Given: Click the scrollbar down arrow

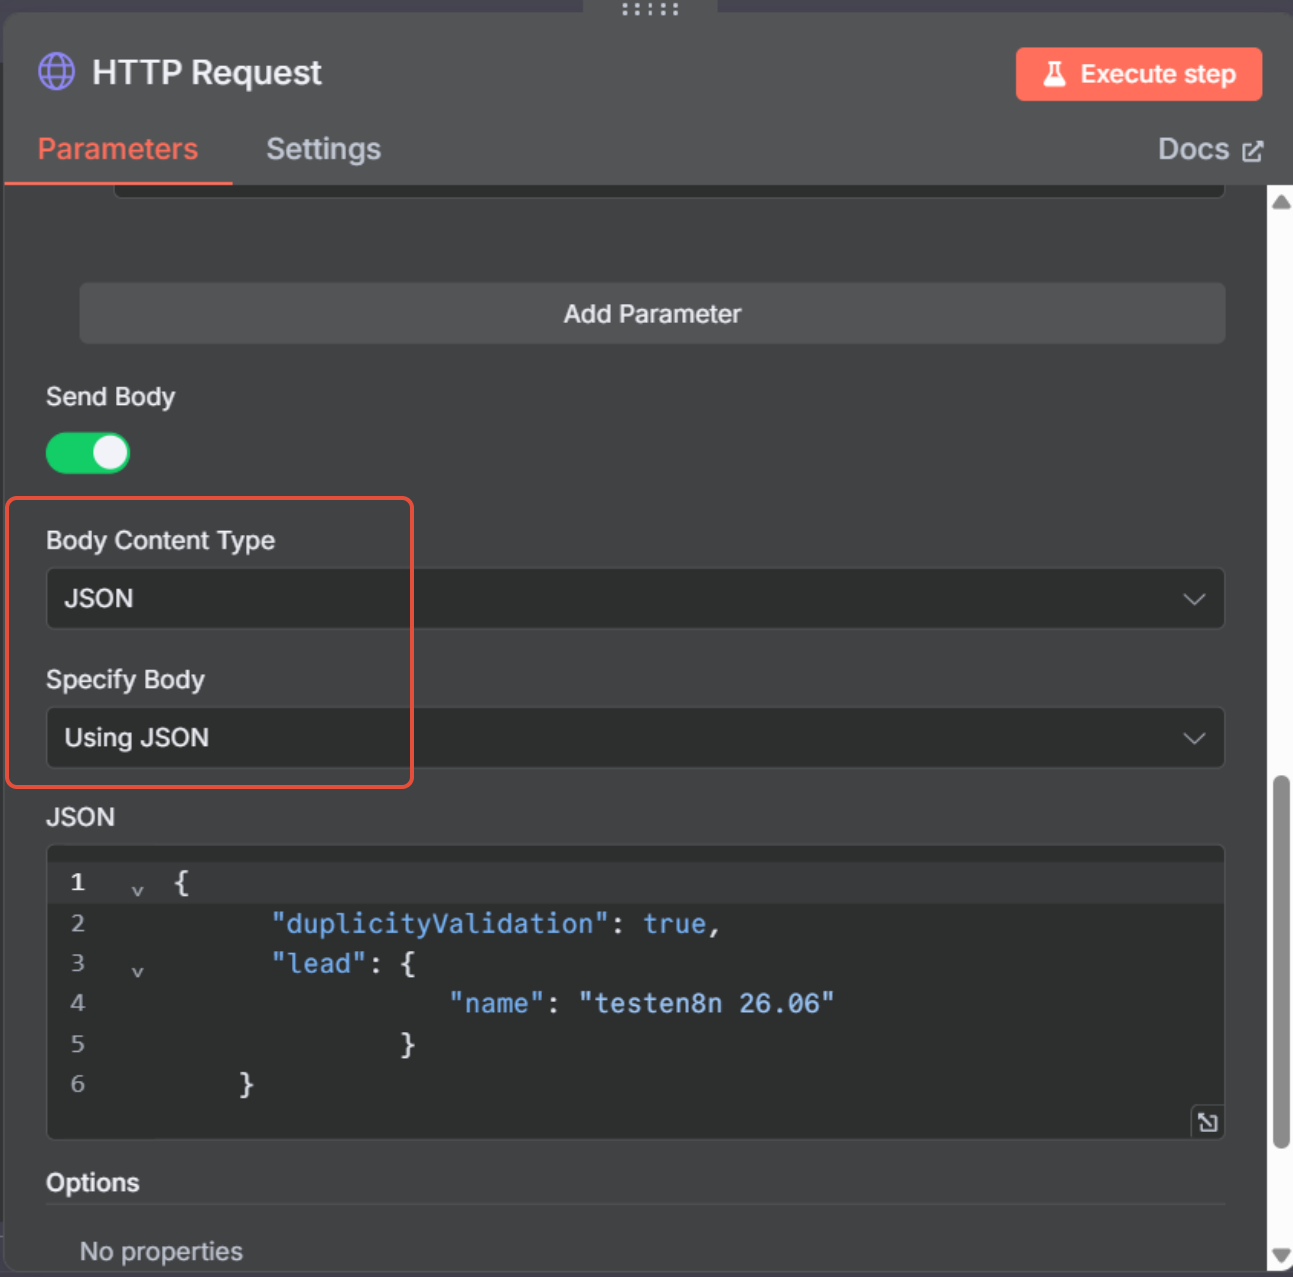Looking at the screenshot, I should 1280,1256.
